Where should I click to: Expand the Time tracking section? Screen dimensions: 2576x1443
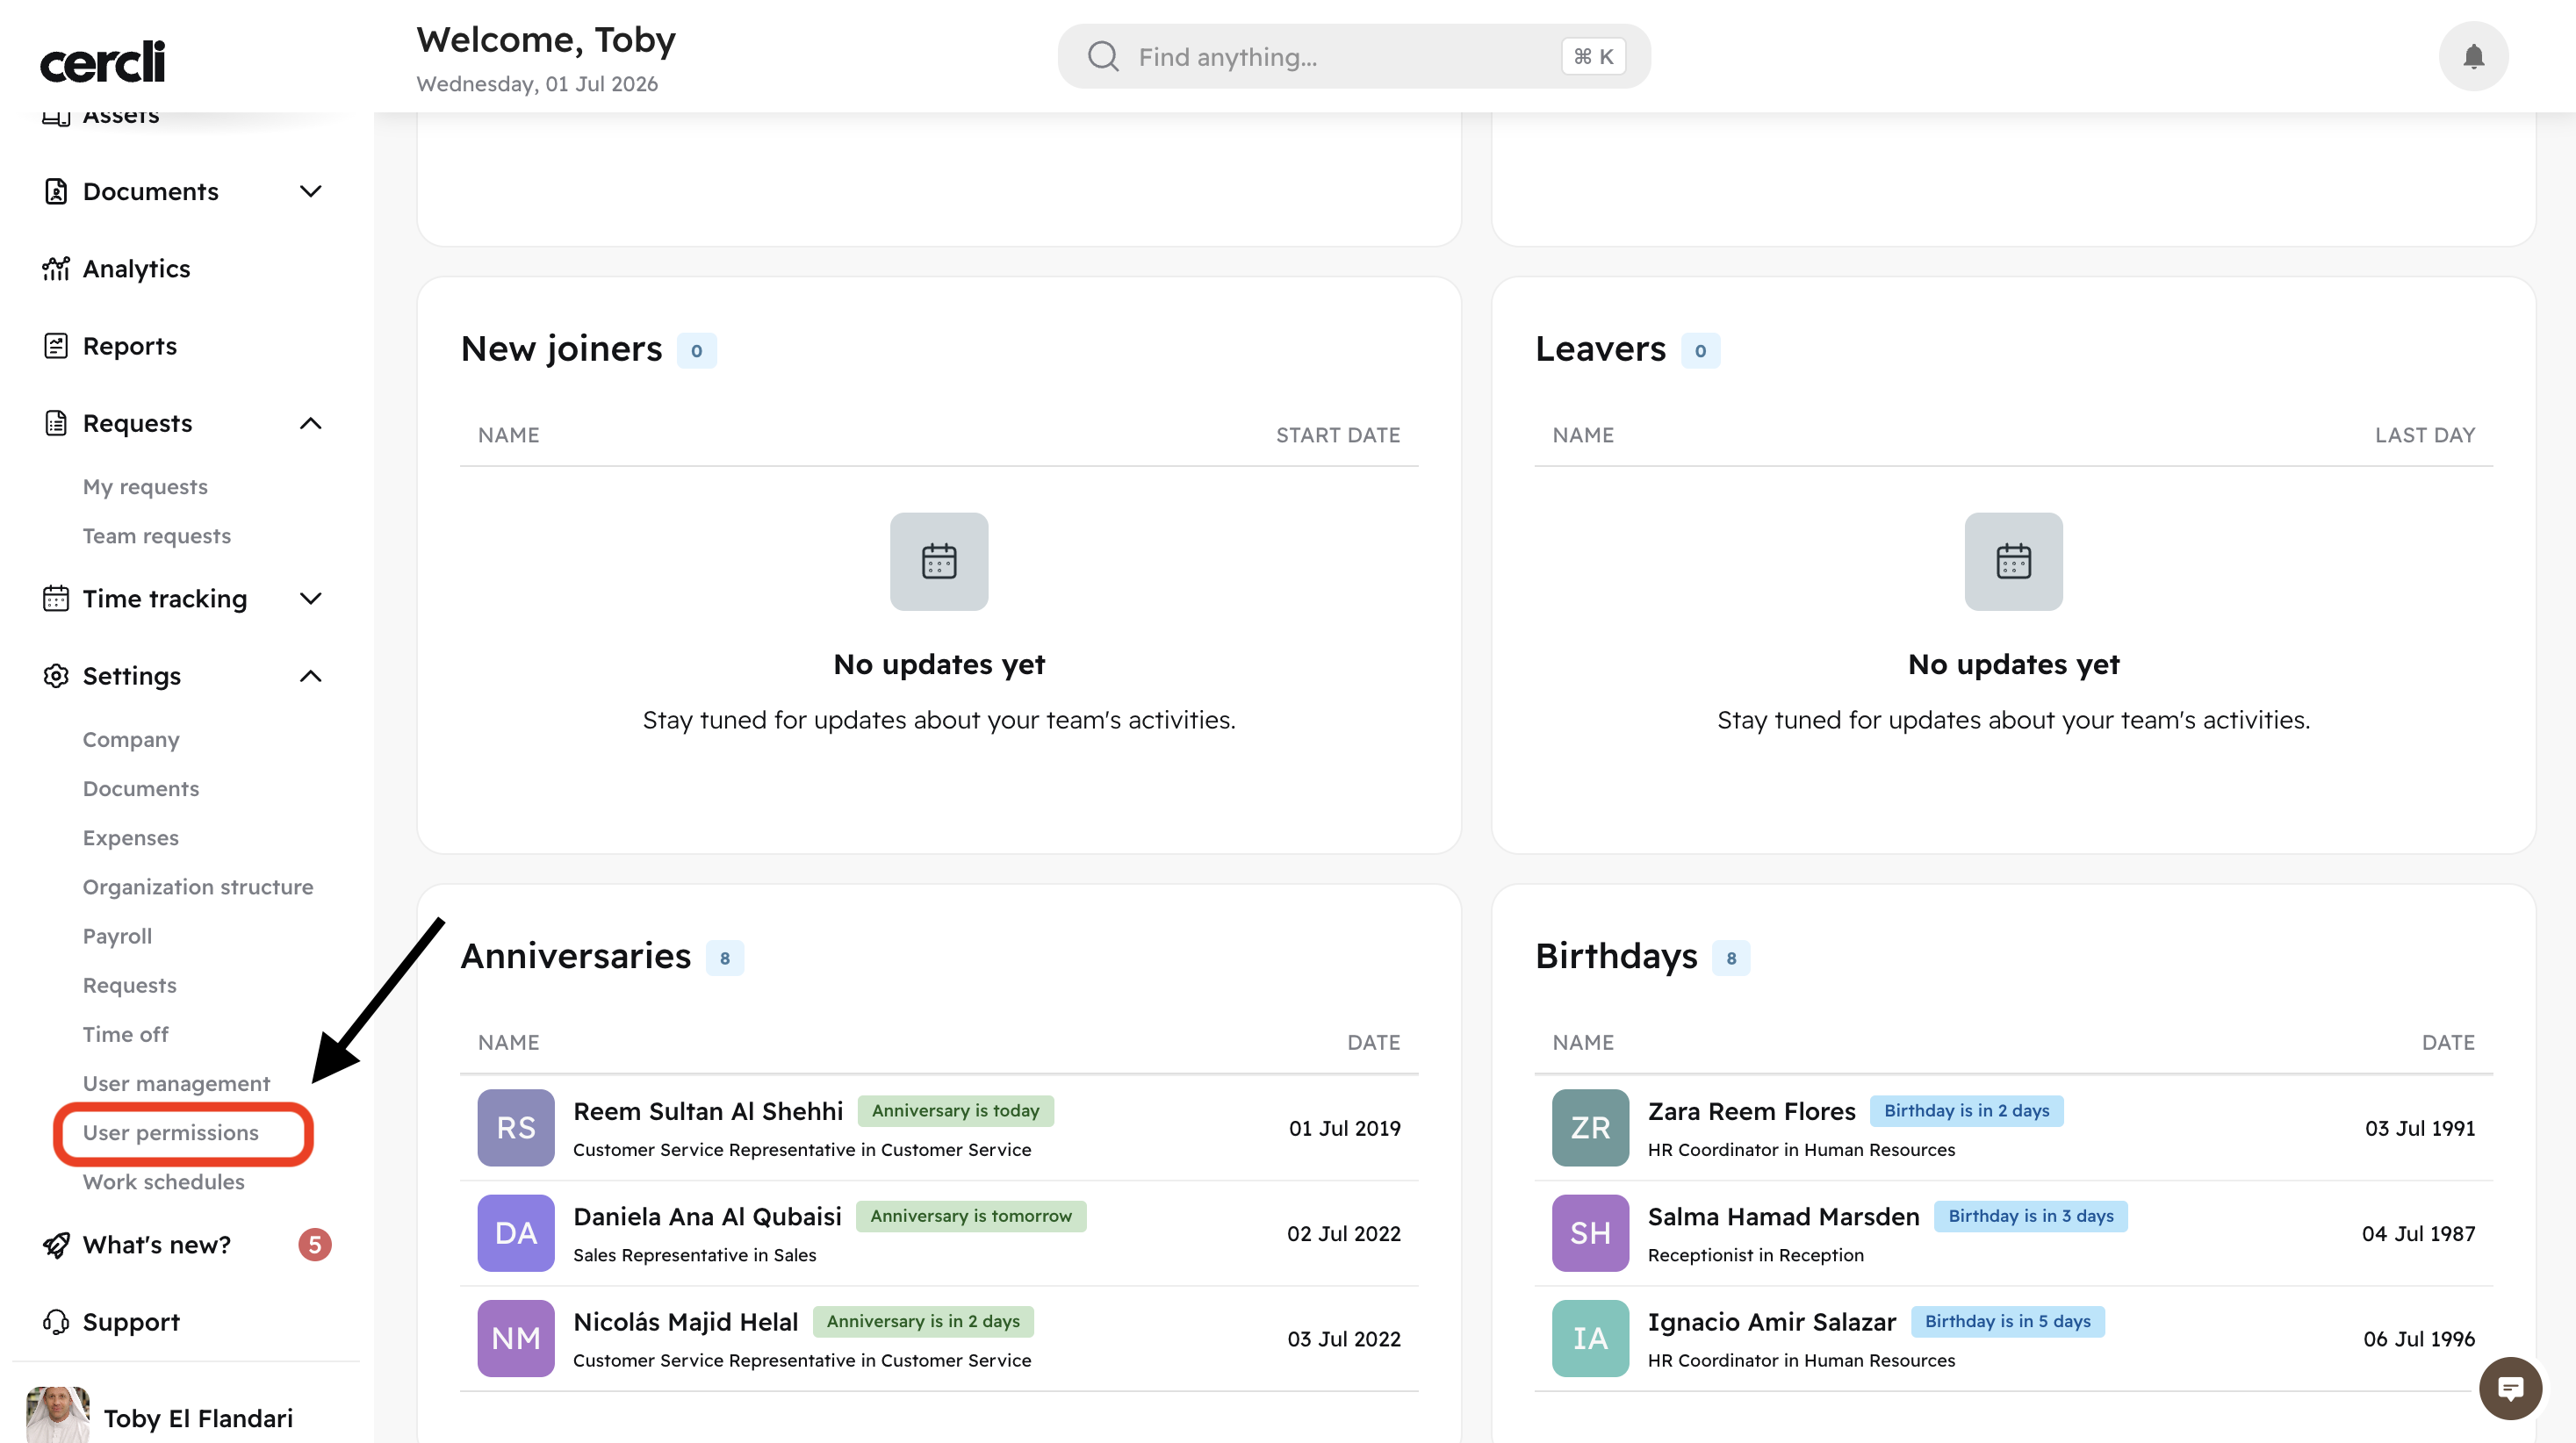tap(311, 598)
